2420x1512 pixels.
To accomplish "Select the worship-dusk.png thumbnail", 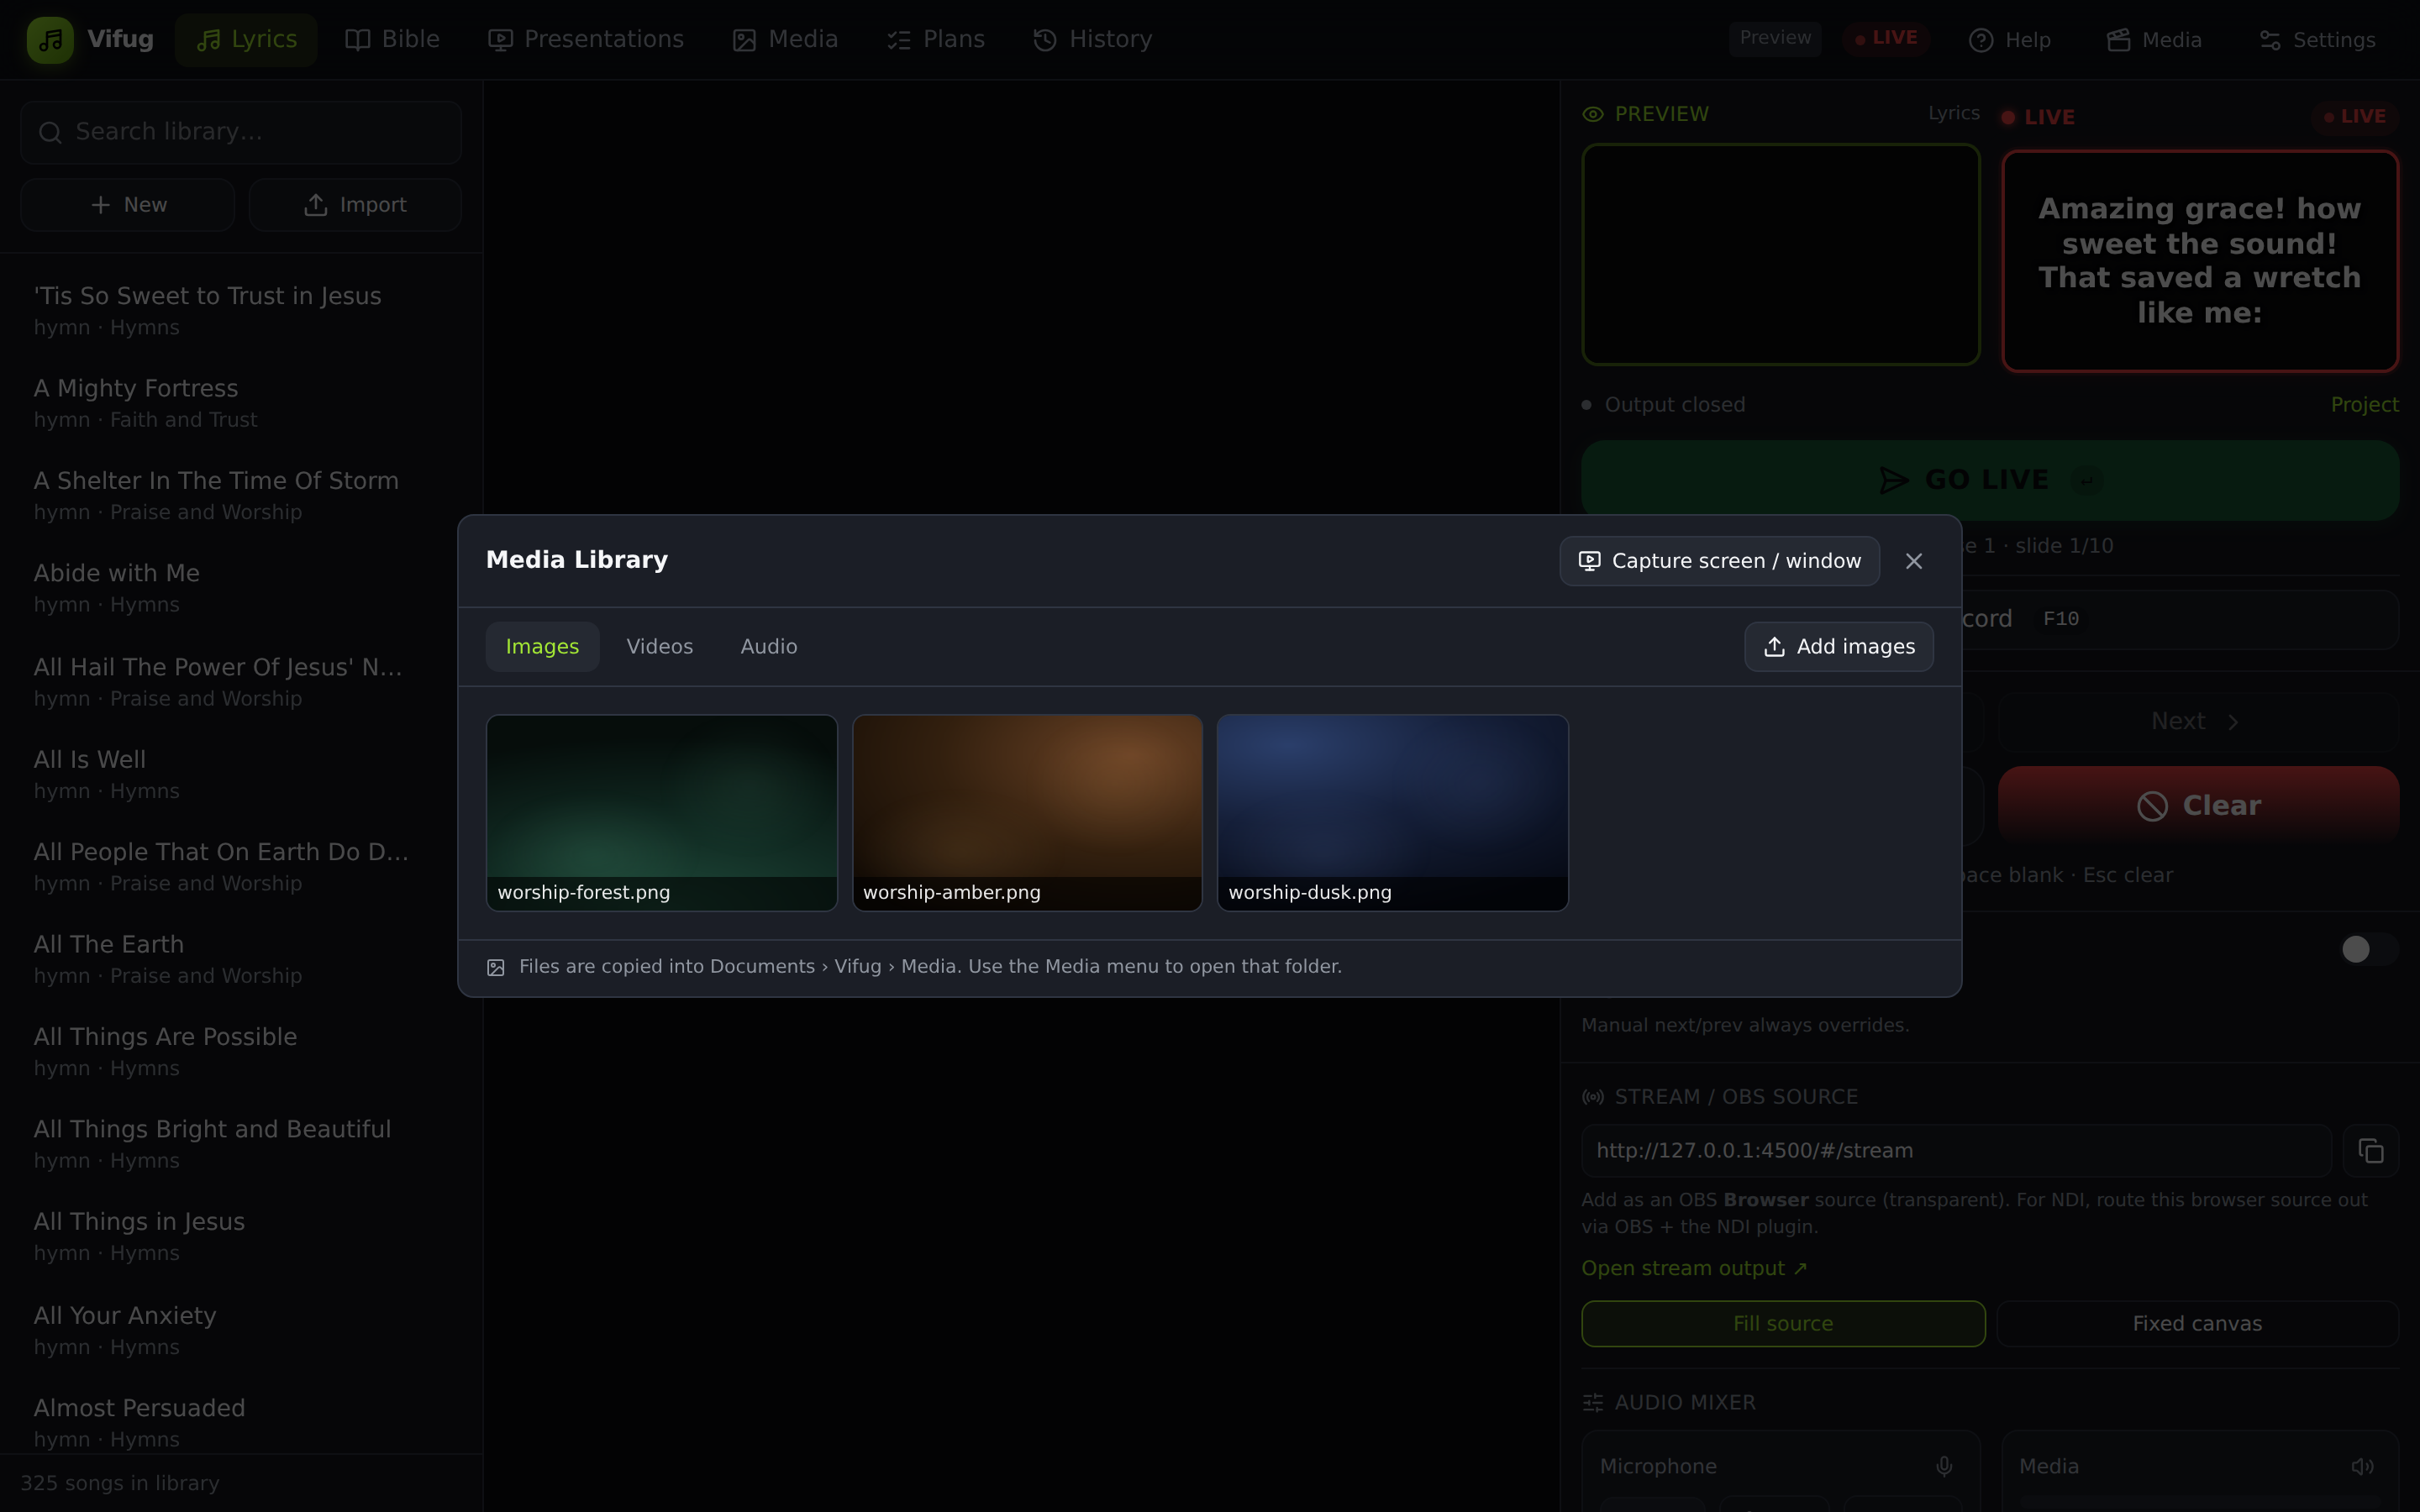I will tap(1392, 812).
